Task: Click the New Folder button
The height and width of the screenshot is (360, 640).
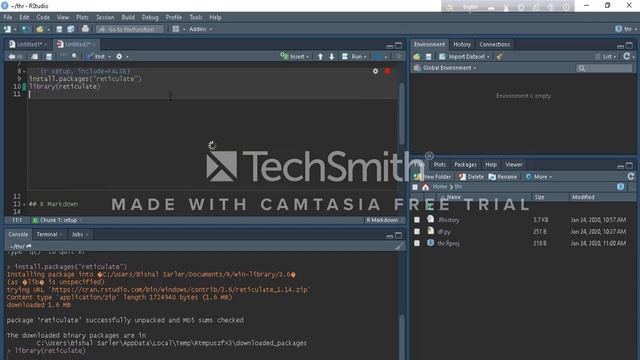Action: (433, 177)
